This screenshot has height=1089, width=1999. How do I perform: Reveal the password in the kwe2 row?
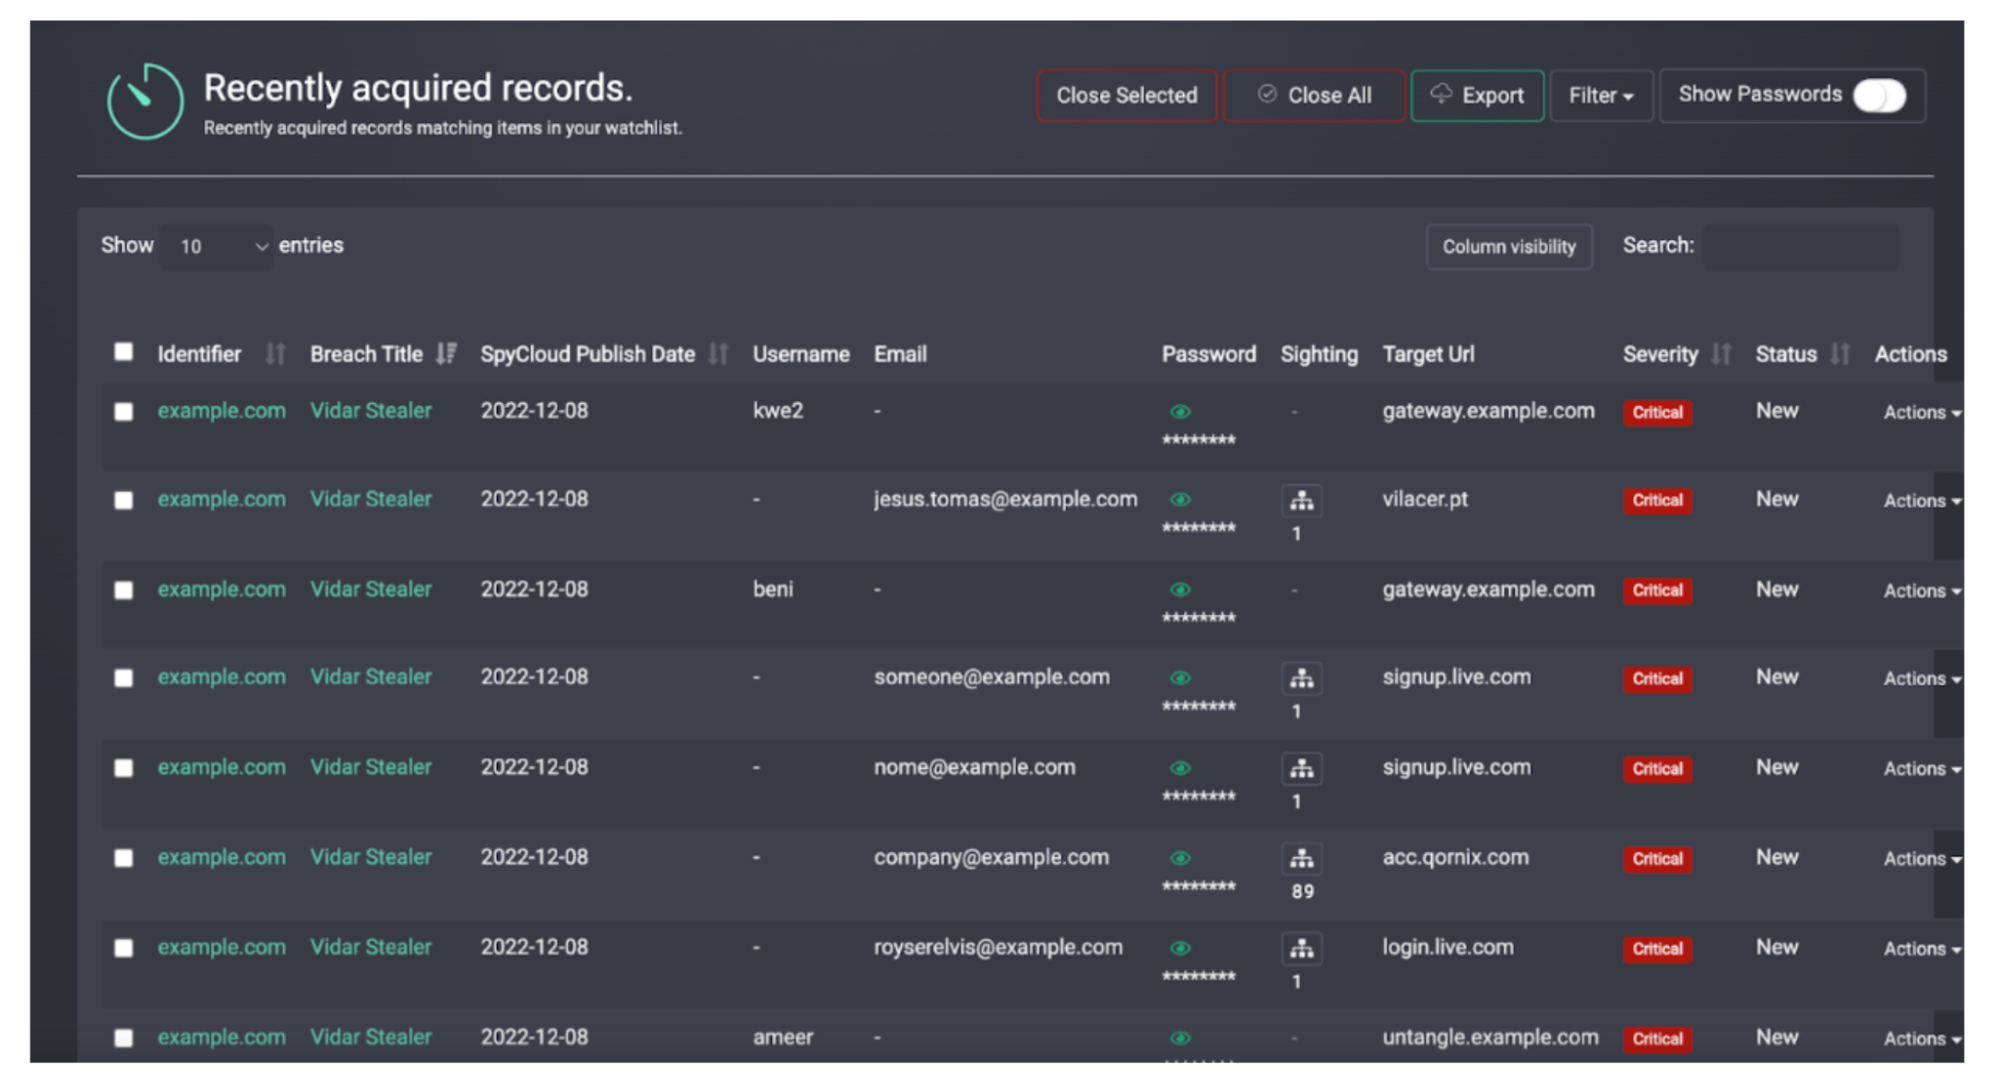(x=1180, y=412)
